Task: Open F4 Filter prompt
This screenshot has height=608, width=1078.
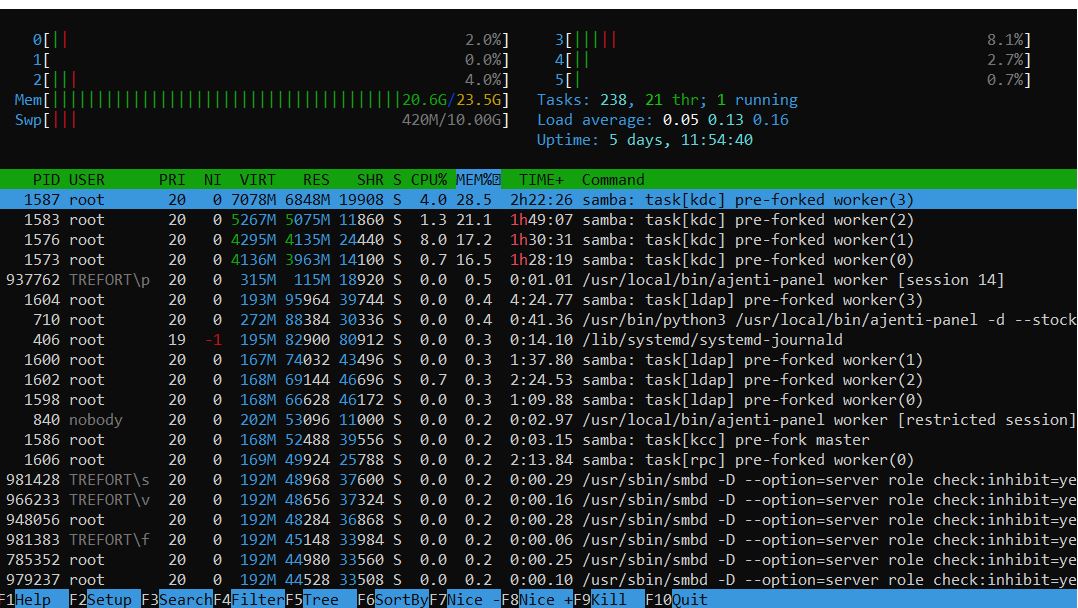Action: point(248,600)
